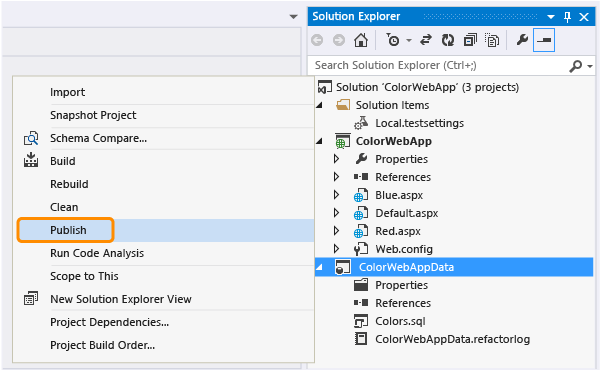Collapse the ColorWebAppData project node
Screen dimensions: 600x370
point(320,267)
